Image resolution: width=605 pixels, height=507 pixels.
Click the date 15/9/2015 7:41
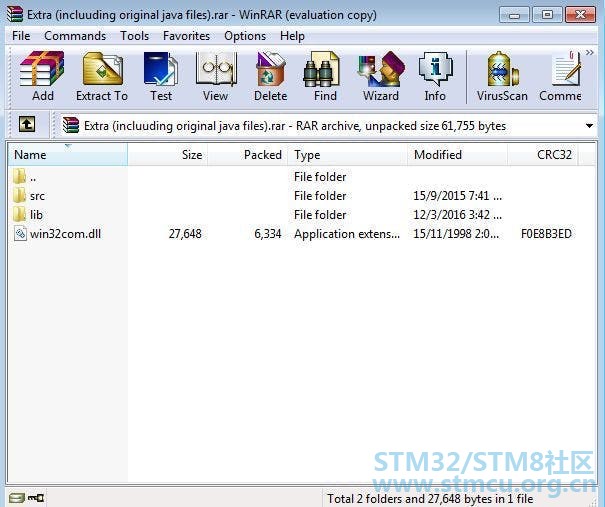(x=457, y=196)
